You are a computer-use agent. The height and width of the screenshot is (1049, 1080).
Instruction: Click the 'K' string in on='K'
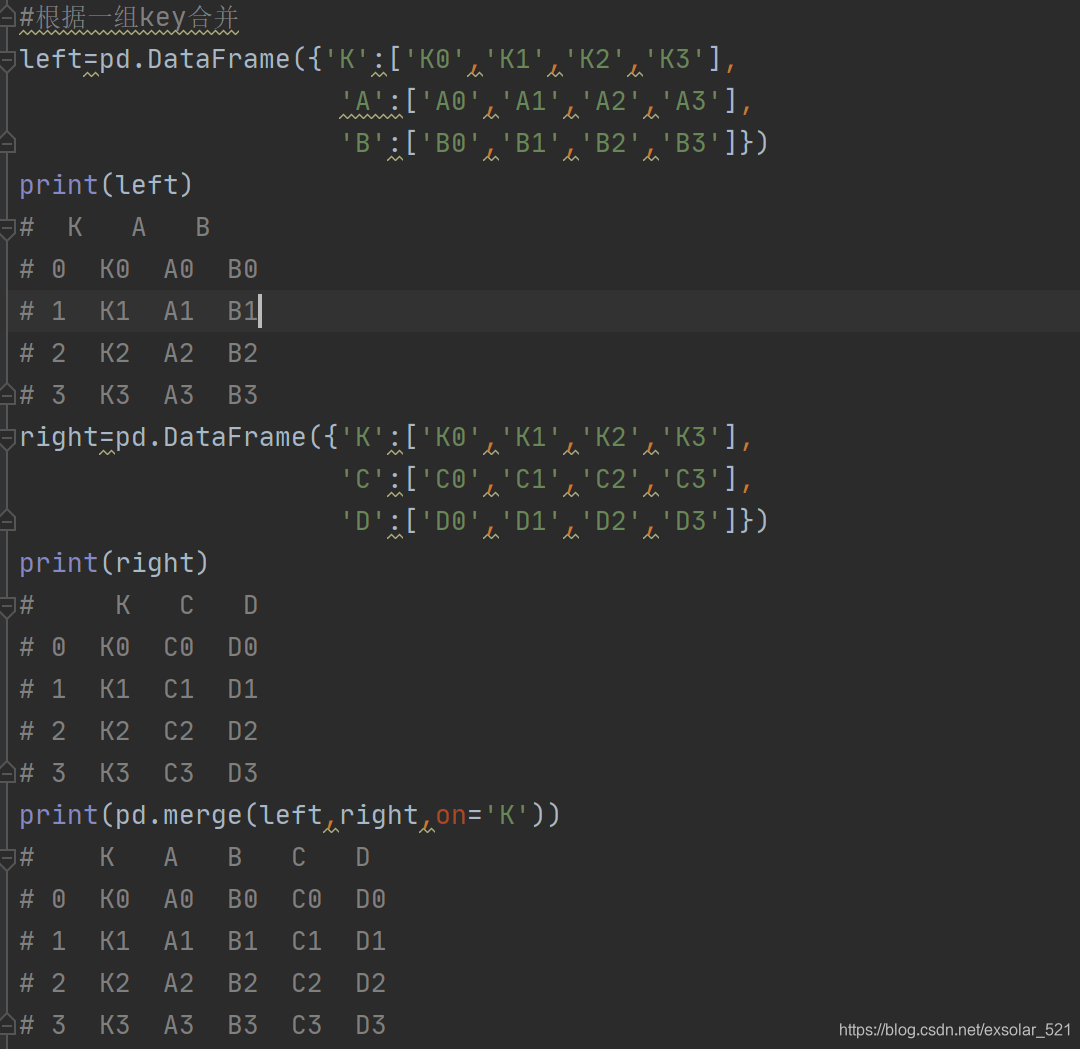point(507,816)
